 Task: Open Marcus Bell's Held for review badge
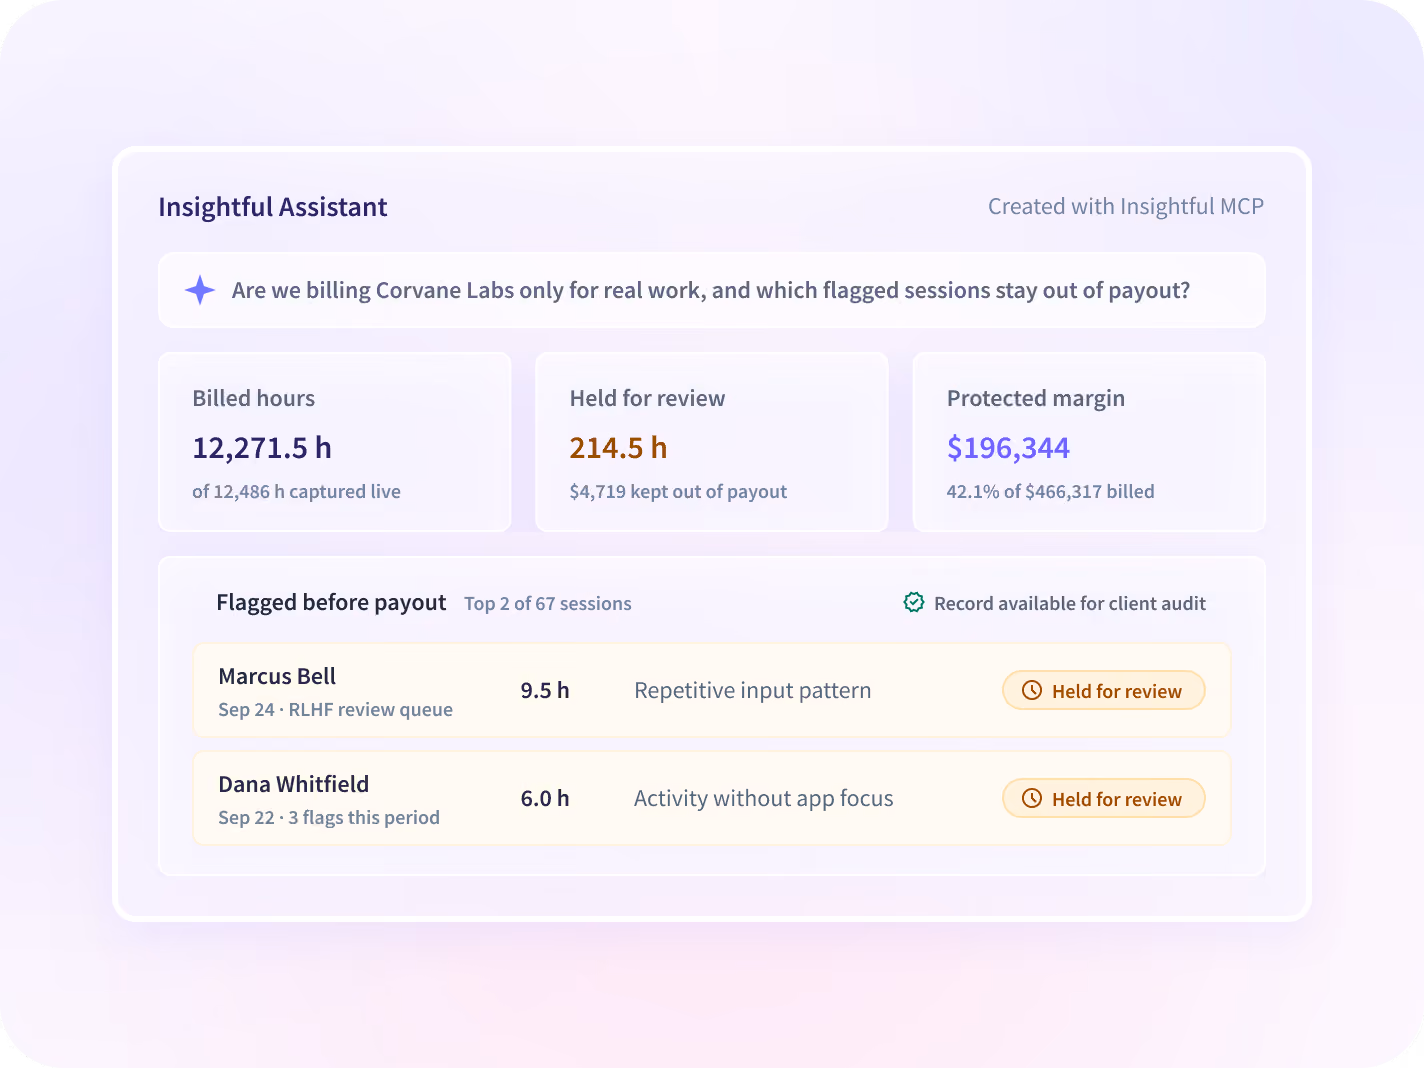click(1104, 690)
